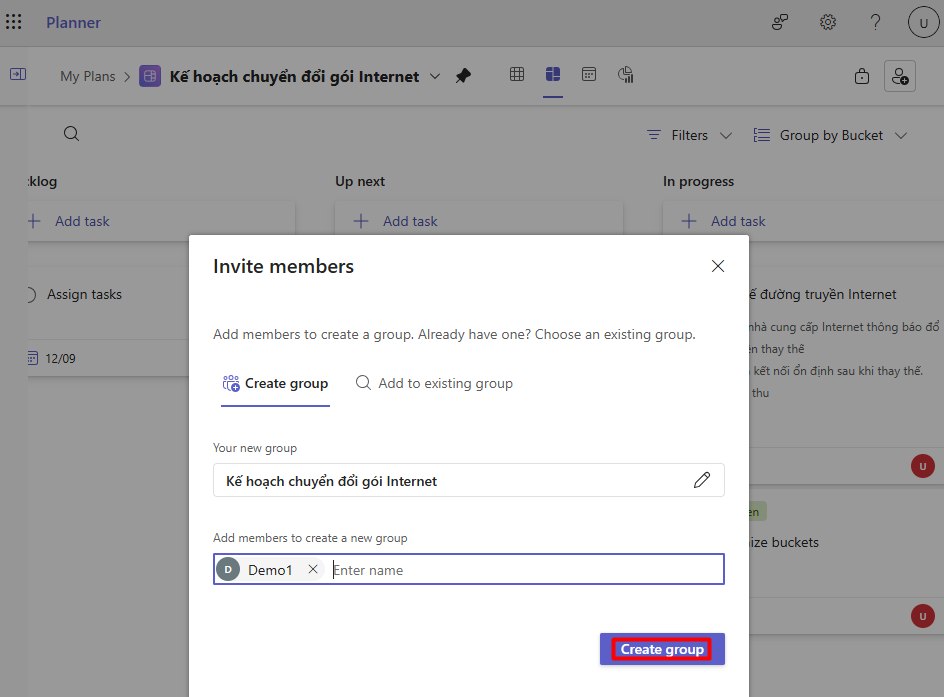This screenshot has height=697, width=944.
Task: Edit group name with pencil icon
Action: [x=702, y=480]
